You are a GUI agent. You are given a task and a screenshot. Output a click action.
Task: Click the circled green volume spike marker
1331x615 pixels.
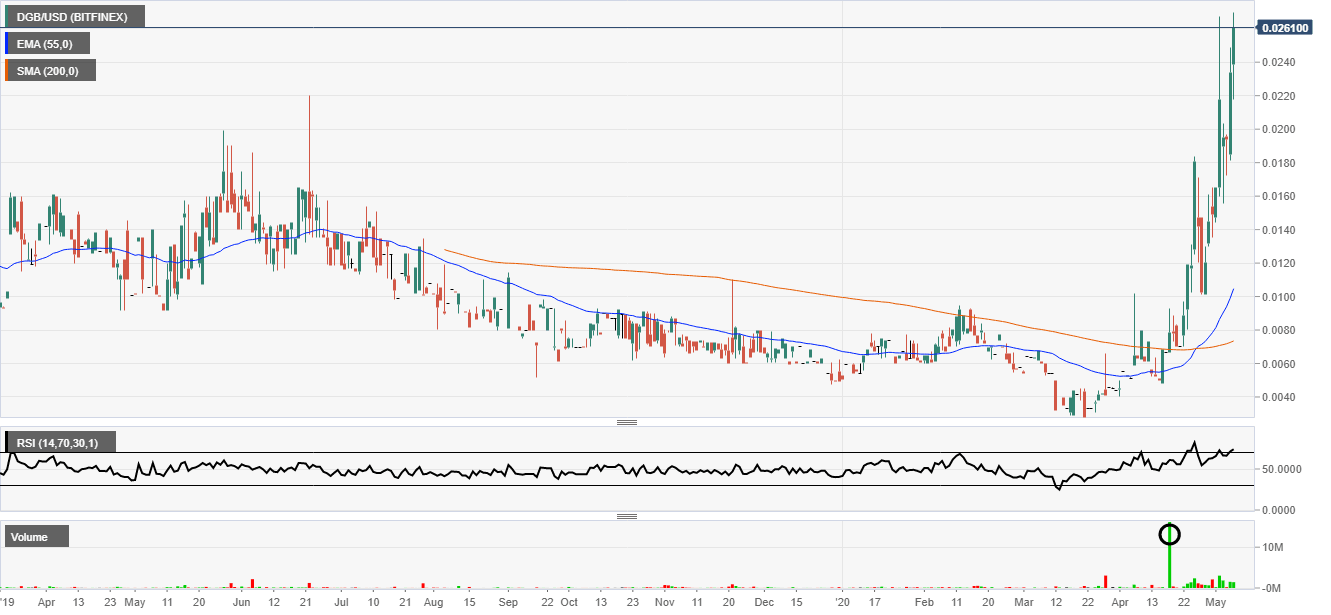(1170, 534)
